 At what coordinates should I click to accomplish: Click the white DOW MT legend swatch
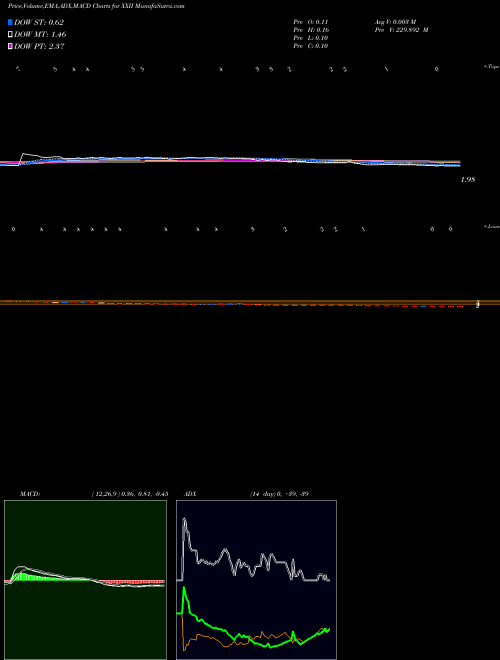coord(10,34)
